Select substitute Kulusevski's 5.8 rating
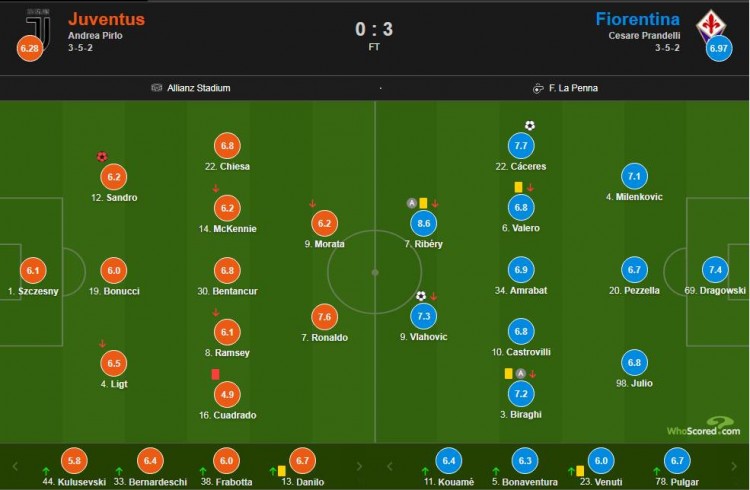Viewport: 750px width, 490px height. point(74,461)
